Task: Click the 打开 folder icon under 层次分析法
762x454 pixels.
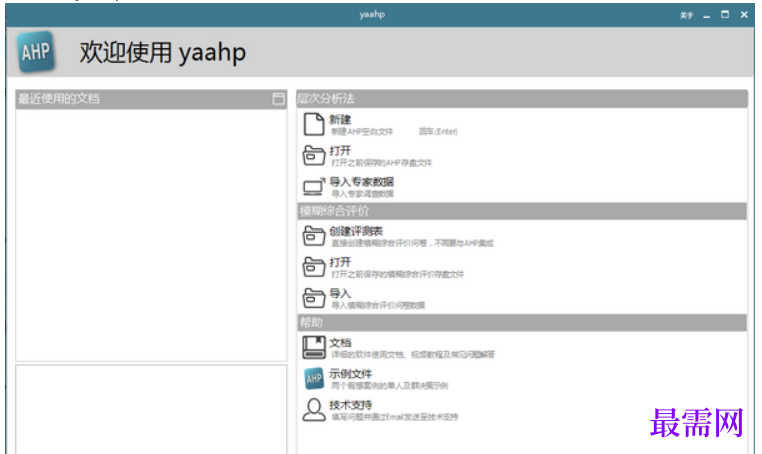Action: click(x=313, y=156)
